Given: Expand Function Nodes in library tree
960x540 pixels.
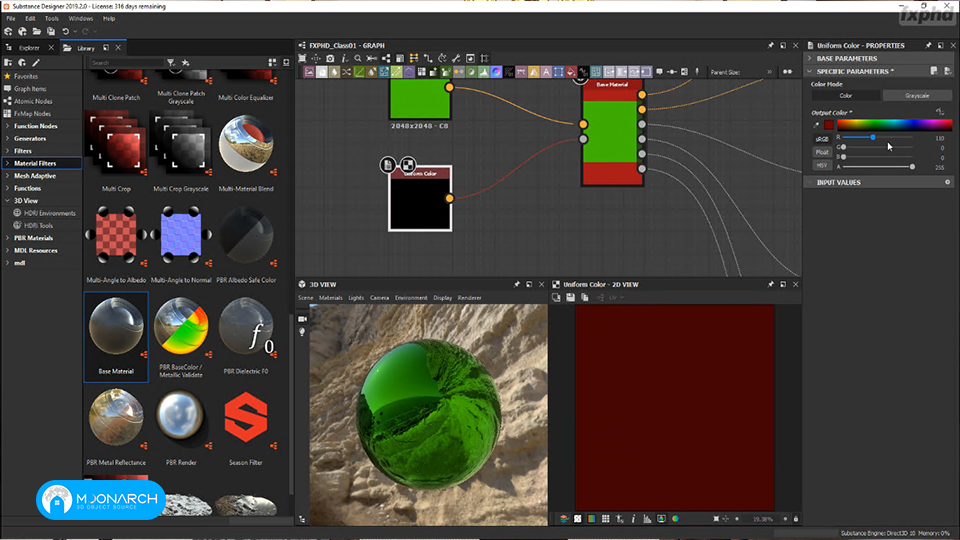Looking at the screenshot, I should click(x=7, y=126).
